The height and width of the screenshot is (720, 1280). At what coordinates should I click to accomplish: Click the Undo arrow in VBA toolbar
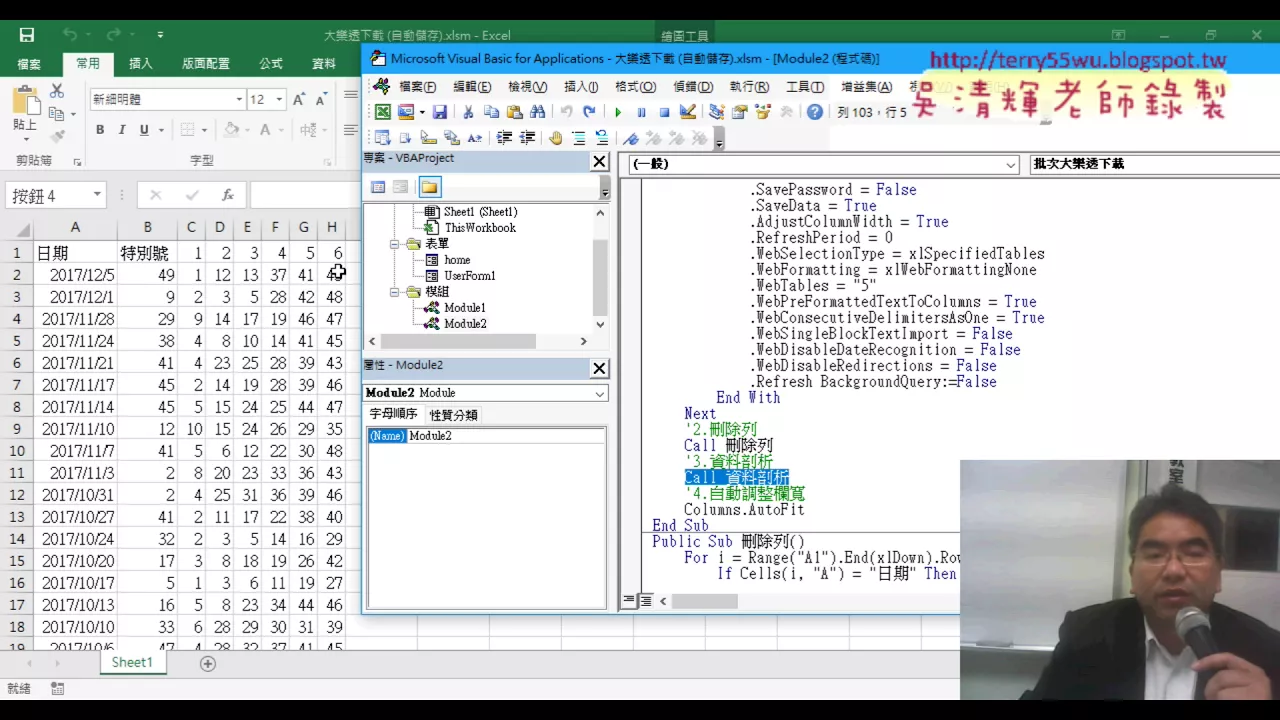pyautogui.click(x=566, y=112)
